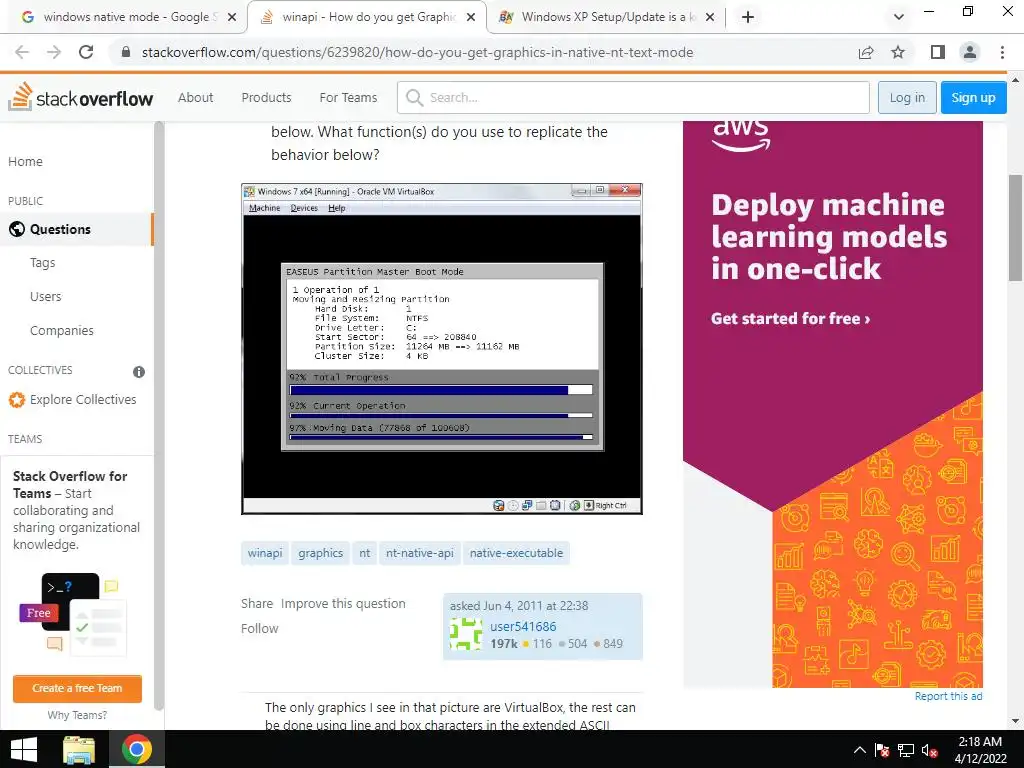Close the winapi Stack Overflow tab

(x=471, y=17)
